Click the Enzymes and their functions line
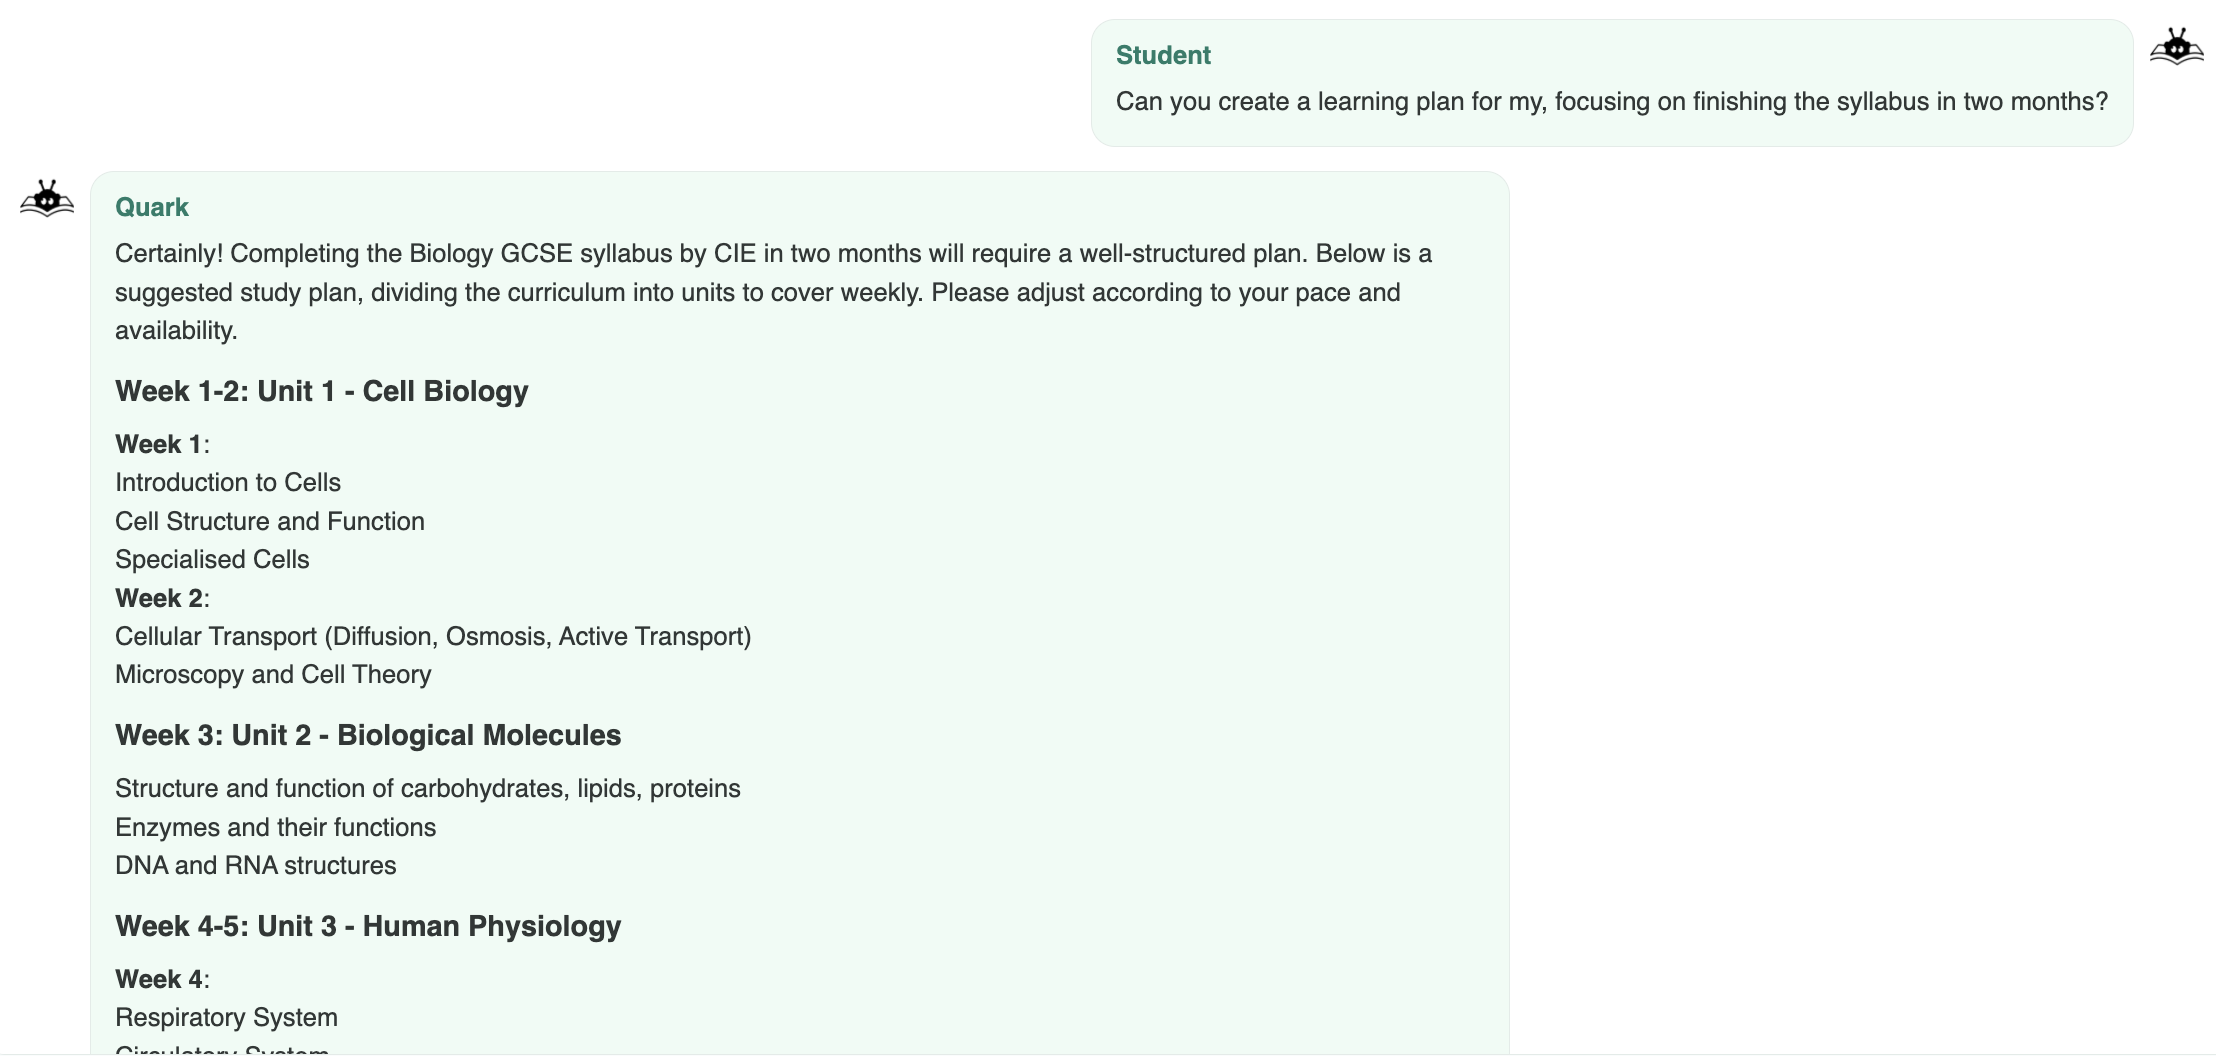This screenshot has width=2216, height=1056. (276, 828)
